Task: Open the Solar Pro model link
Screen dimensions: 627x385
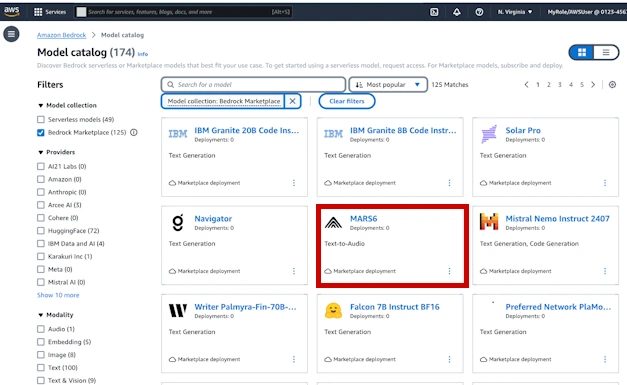Action: tap(523, 130)
